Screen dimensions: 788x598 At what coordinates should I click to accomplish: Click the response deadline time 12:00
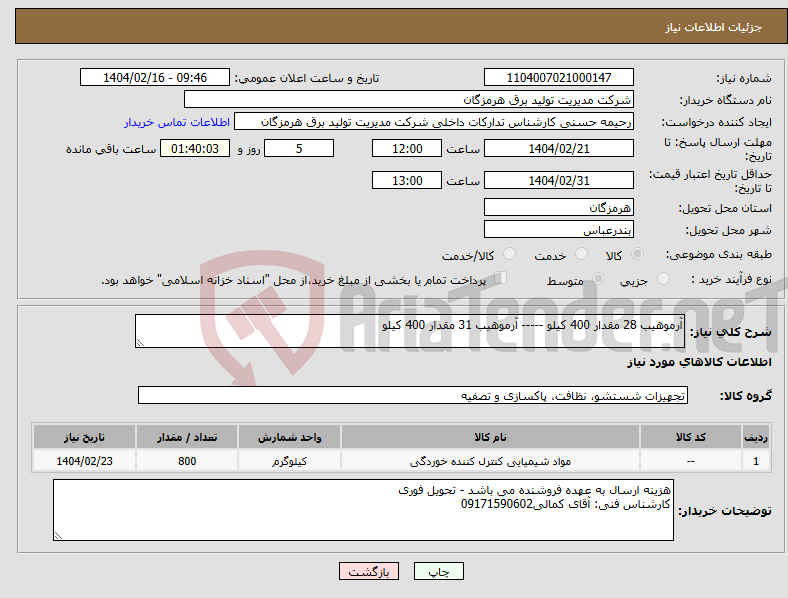click(x=407, y=148)
